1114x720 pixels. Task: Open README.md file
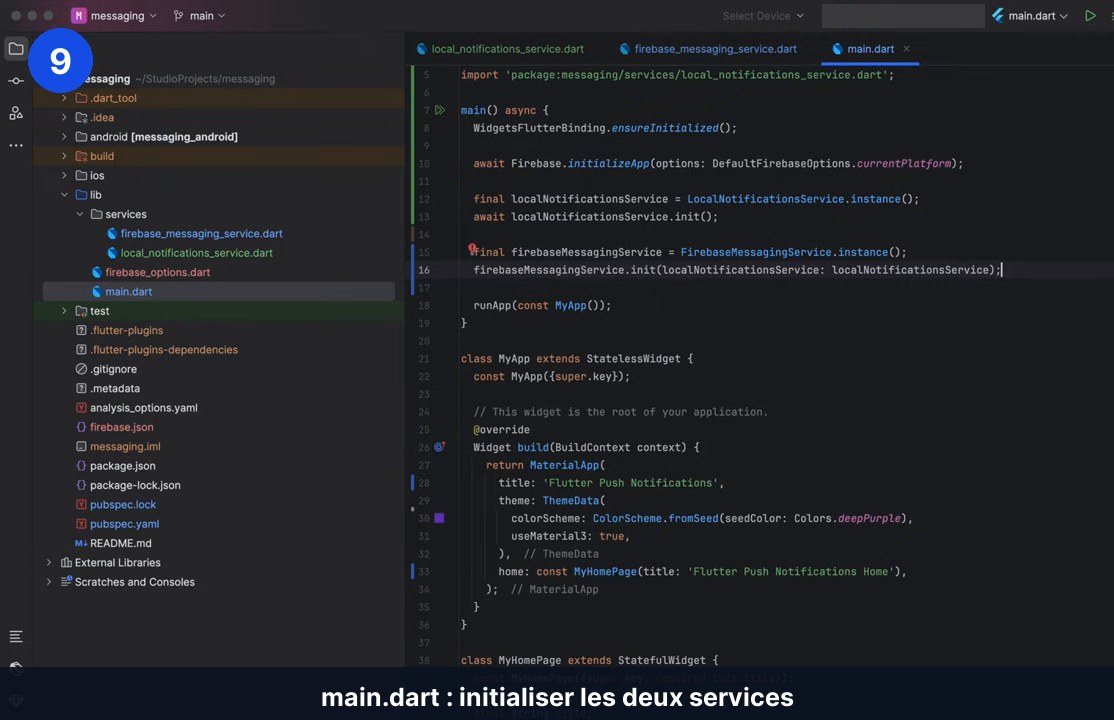pos(120,543)
